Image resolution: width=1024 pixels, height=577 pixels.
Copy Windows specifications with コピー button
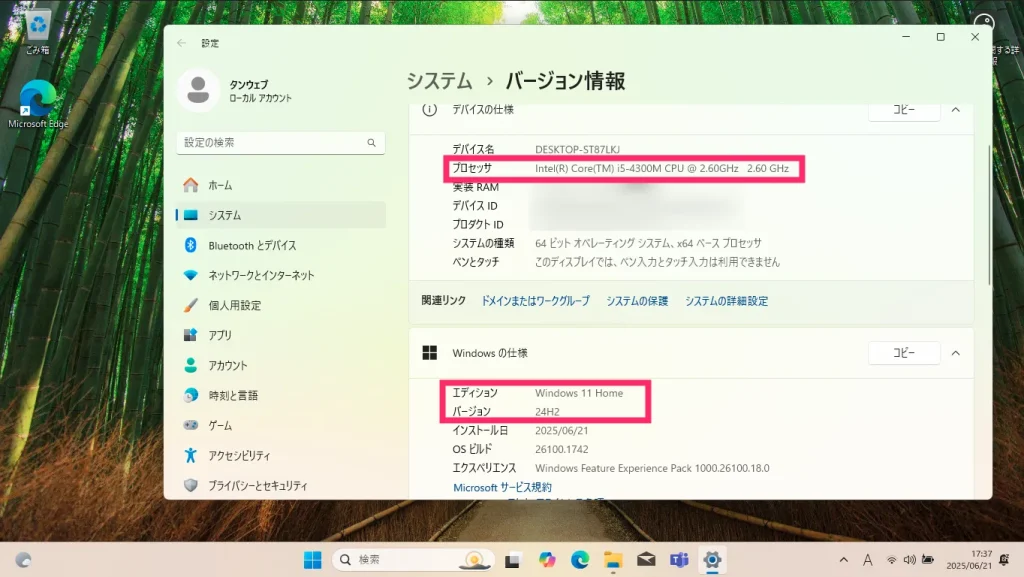[904, 353]
